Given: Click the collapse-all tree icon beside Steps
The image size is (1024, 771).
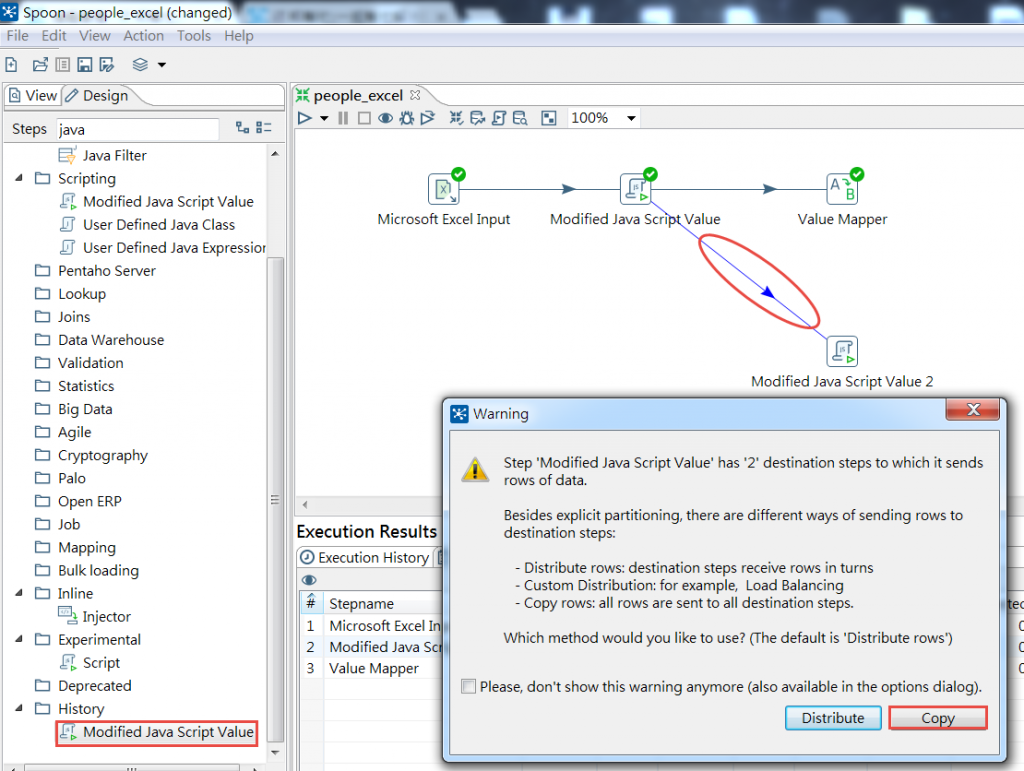Looking at the screenshot, I should [x=264, y=127].
